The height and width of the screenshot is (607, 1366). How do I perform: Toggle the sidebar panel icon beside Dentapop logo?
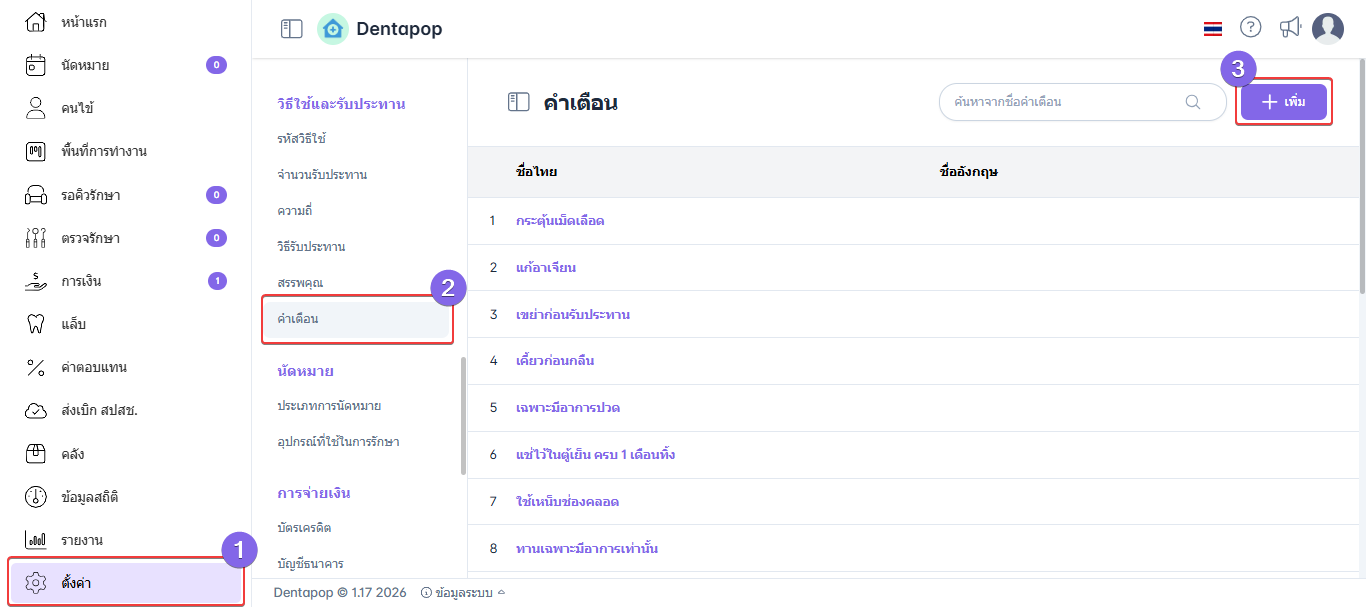click(291, 29)
